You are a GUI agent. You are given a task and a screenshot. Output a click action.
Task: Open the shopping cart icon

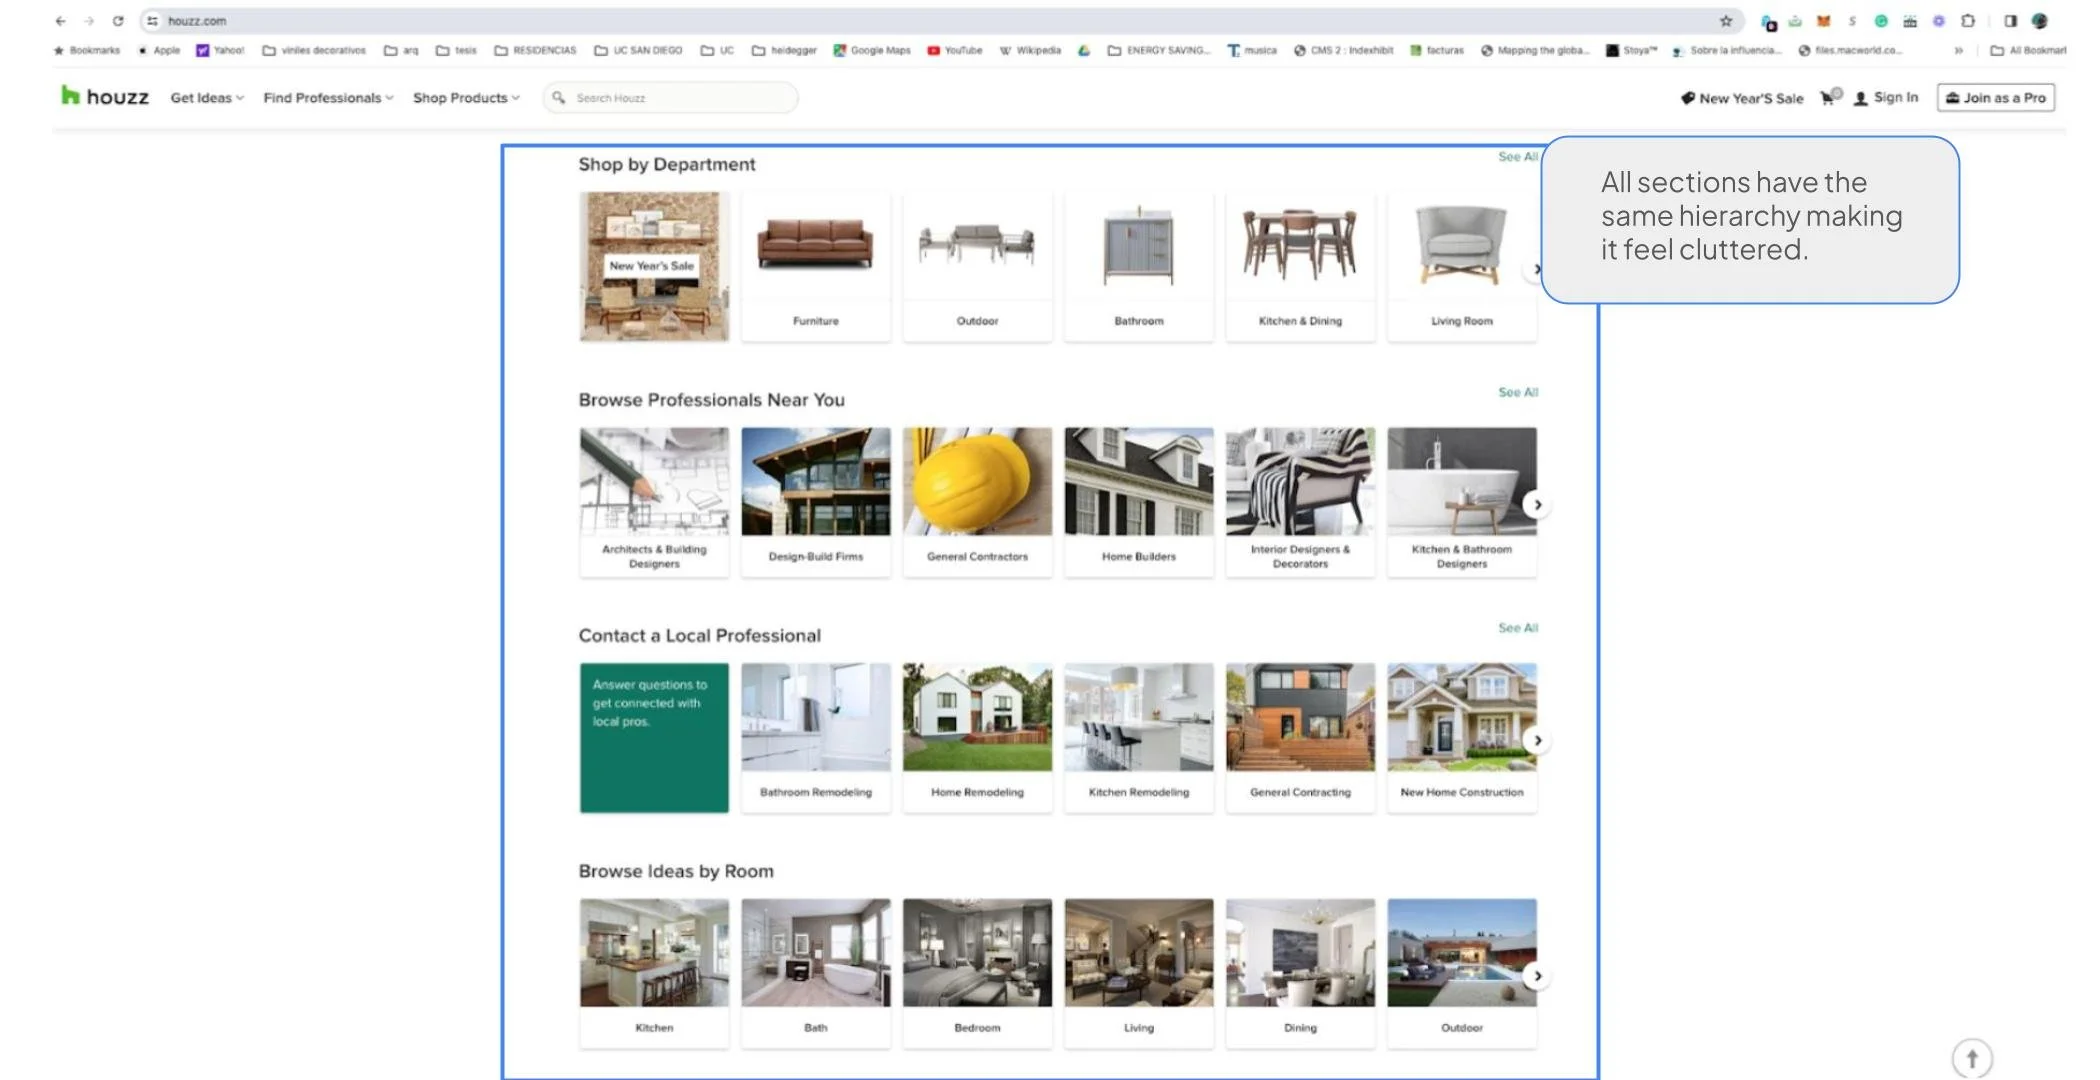click(1828, 97)
